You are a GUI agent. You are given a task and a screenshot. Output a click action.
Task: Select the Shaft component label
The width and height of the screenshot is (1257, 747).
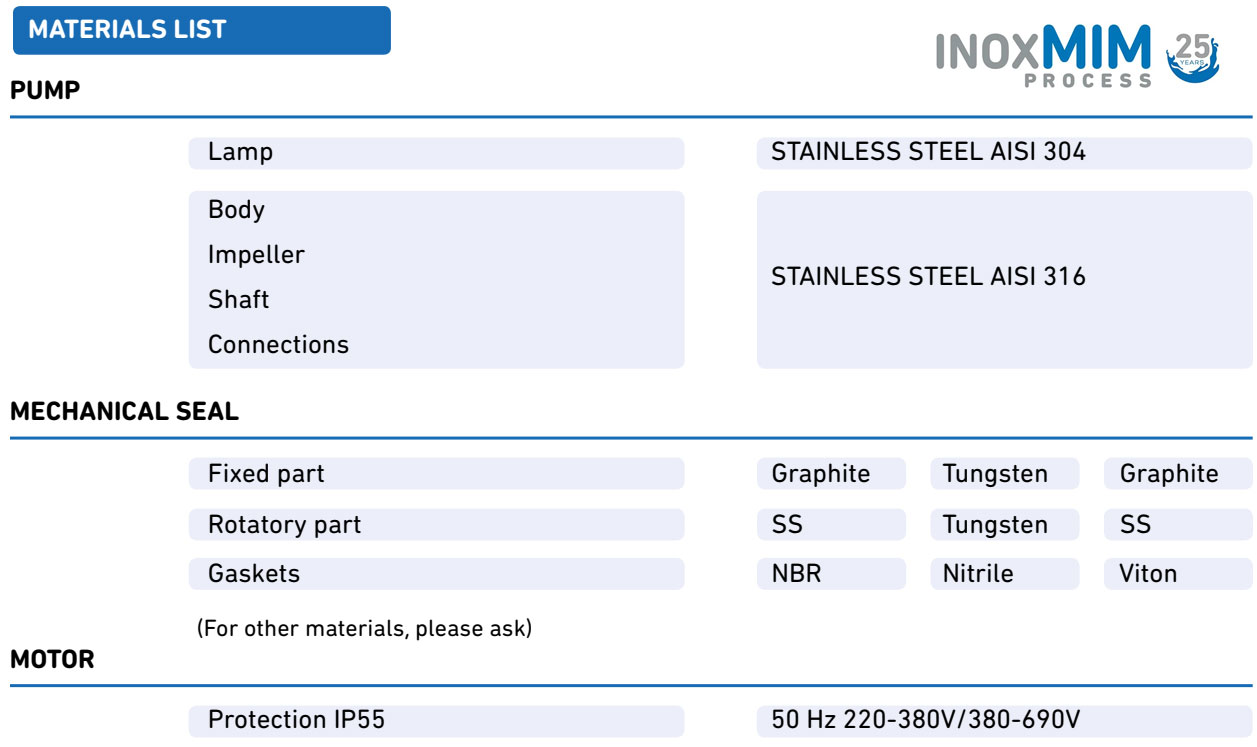click(x=239, y=300)
